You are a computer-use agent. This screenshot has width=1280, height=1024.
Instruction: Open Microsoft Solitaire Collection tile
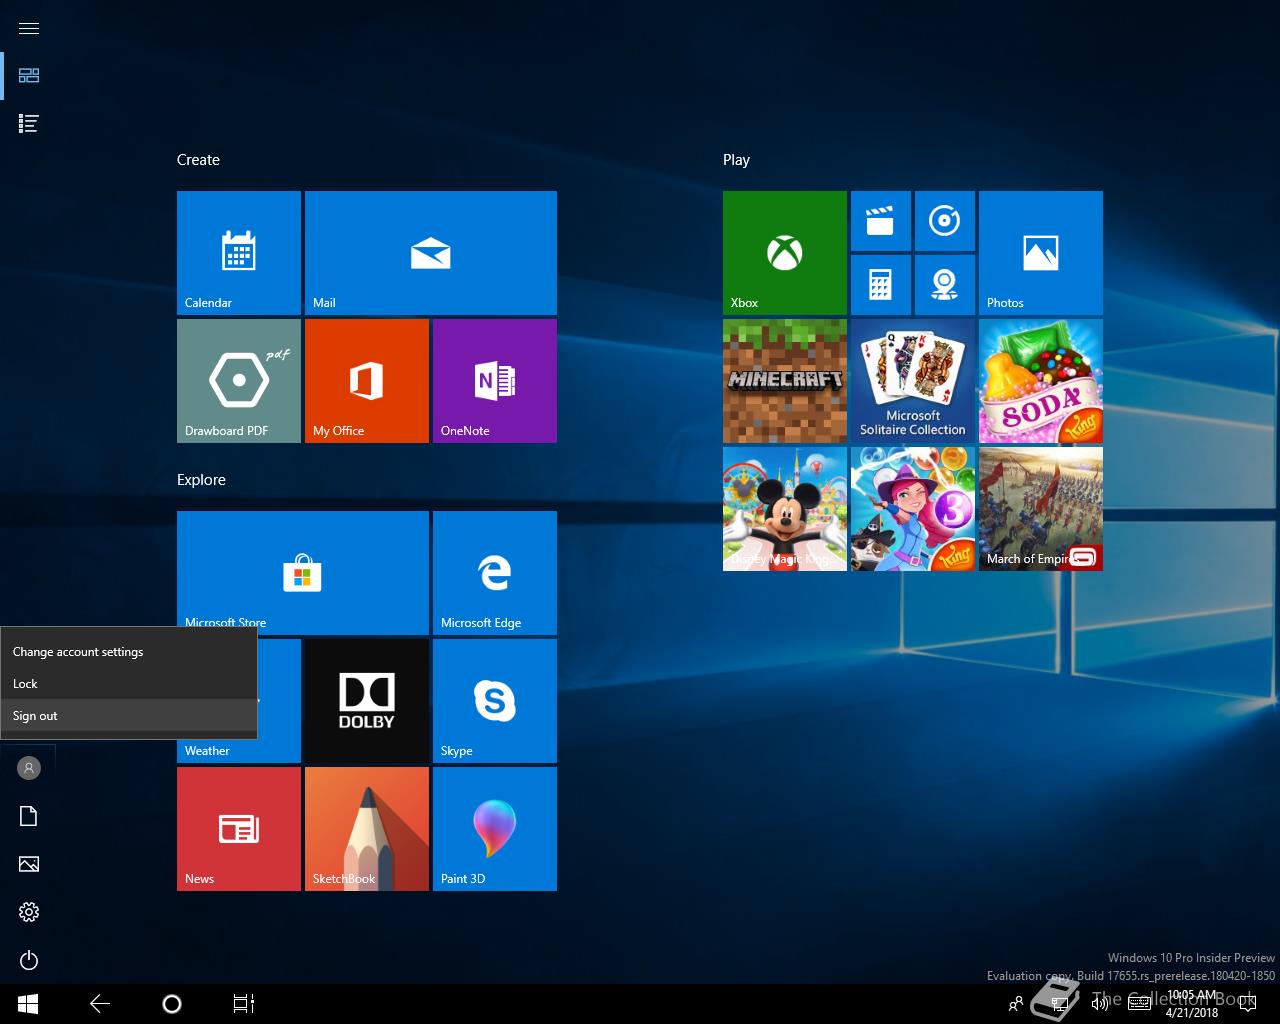pos(913,381)
